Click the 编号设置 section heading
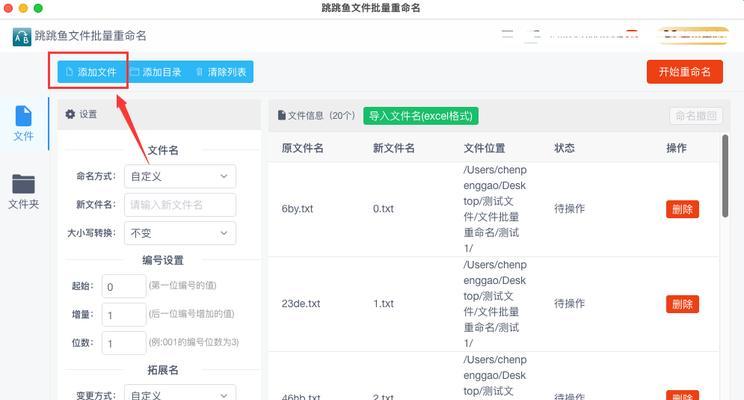 [x=163, y=260]
